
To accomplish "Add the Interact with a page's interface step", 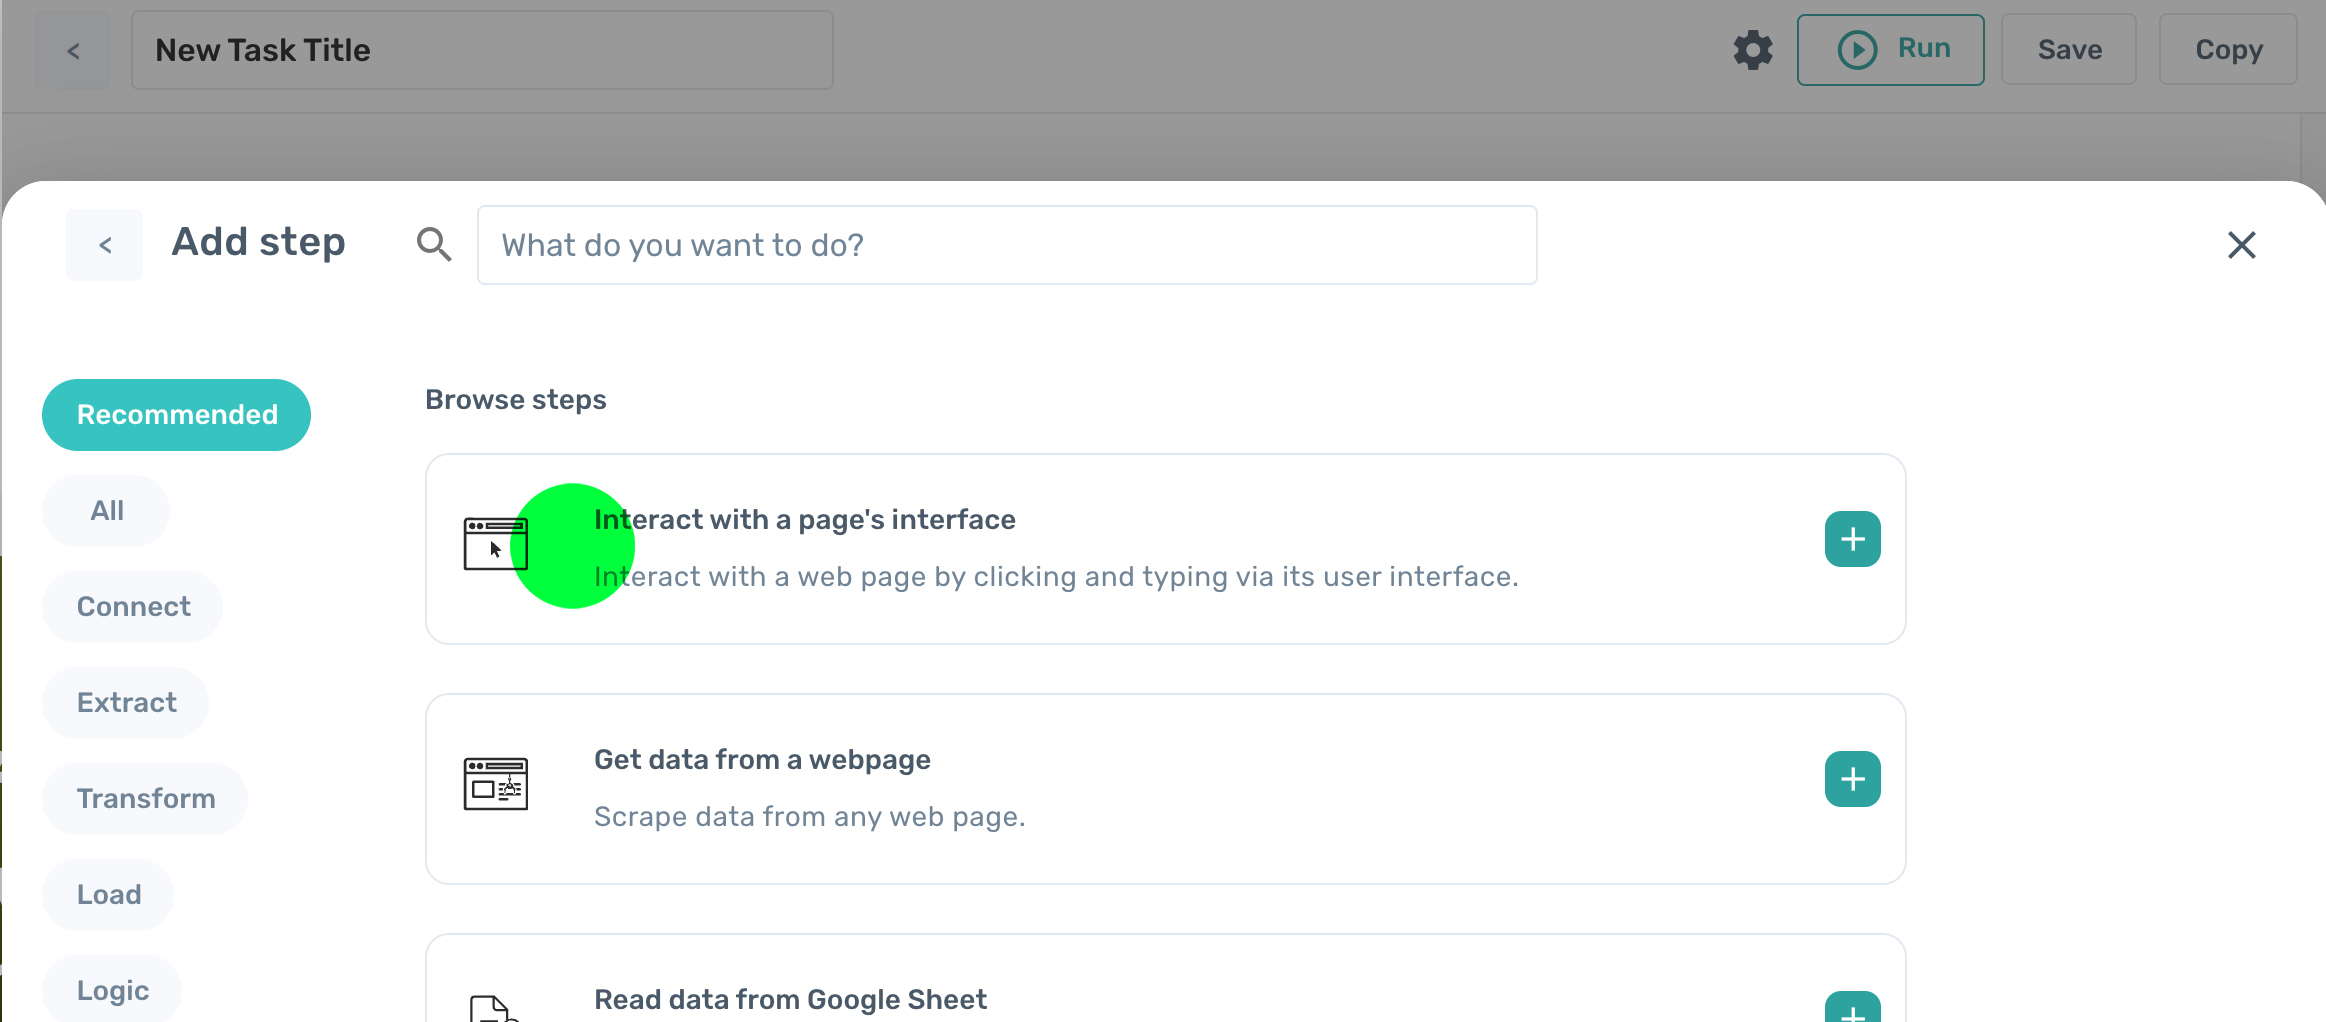I will click(x=1852, y=539).
